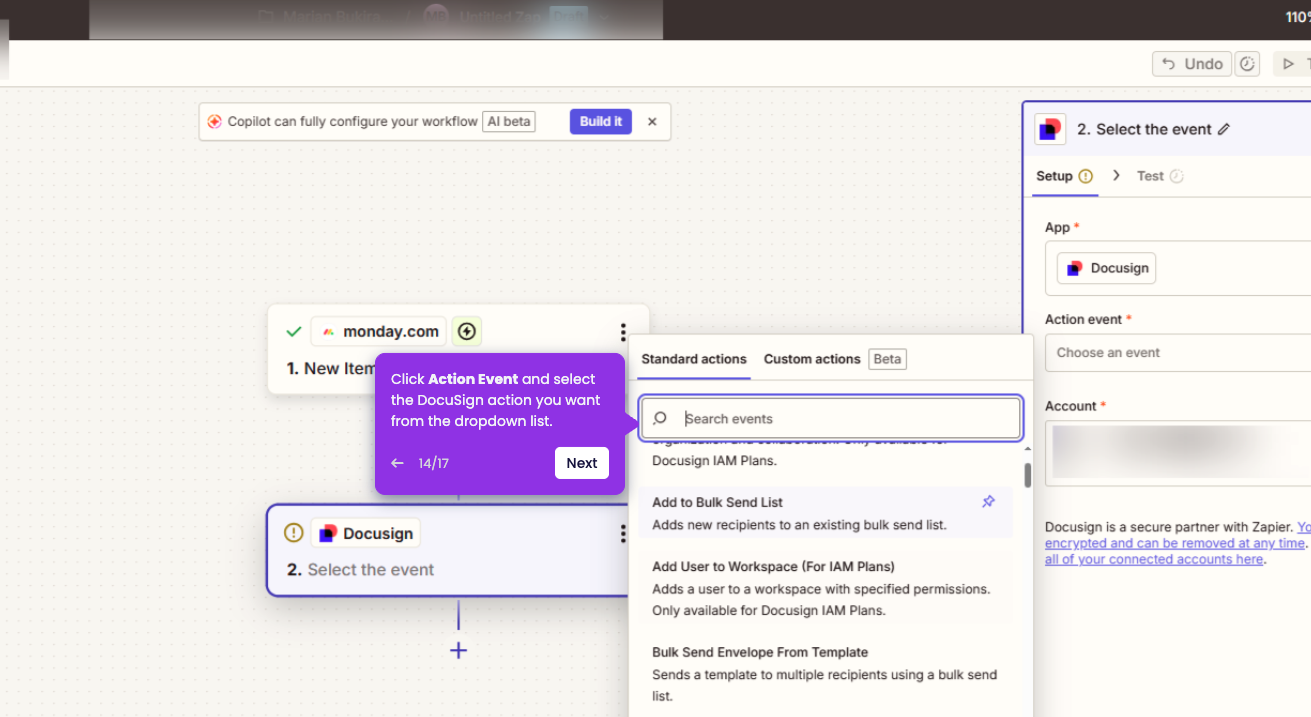
Task: Open the Docusign step three-dot menu
Action: pyautogui.click(x=623, y=533)
